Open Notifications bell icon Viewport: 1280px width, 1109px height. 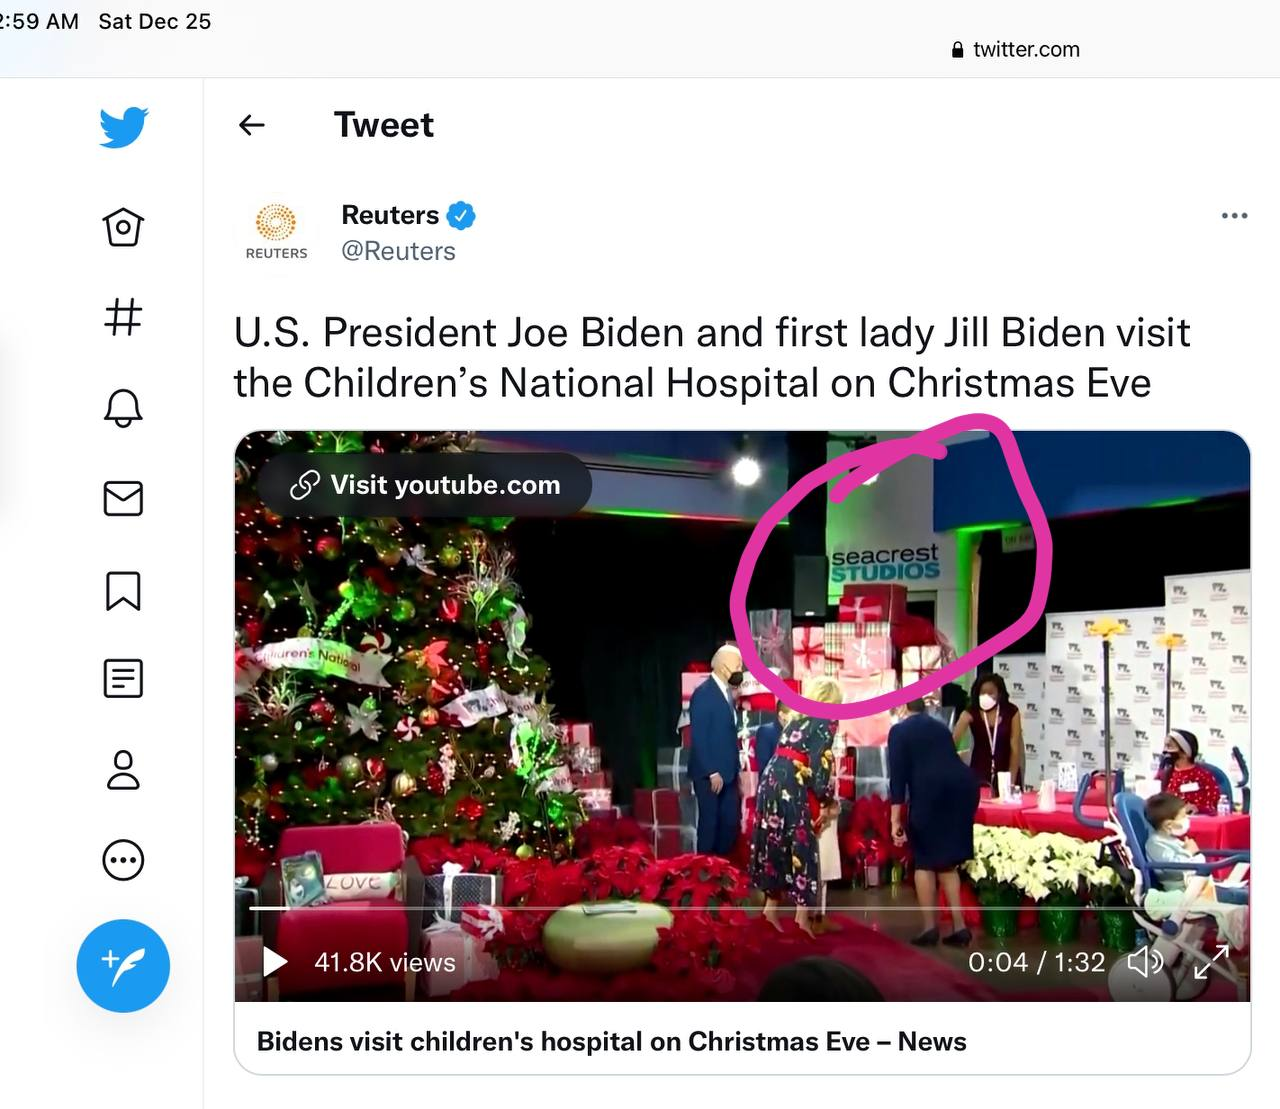pos(123,408)
